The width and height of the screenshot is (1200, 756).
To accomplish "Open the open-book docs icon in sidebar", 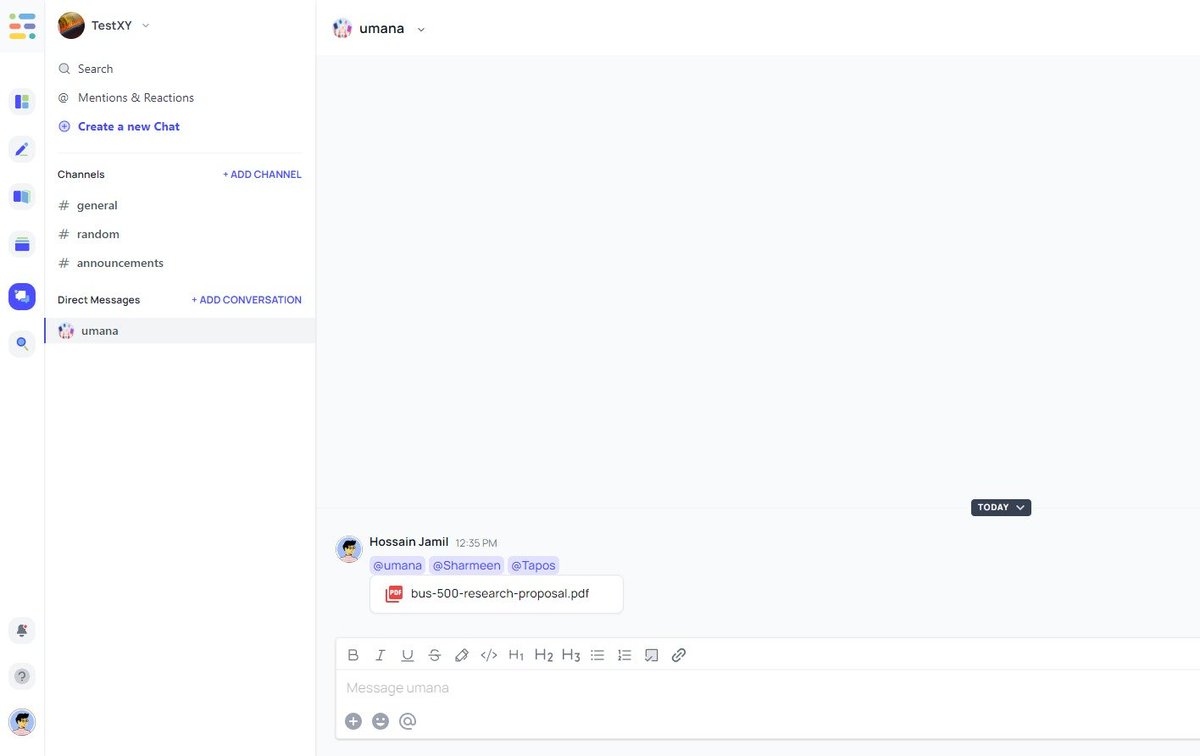I will tap(22, 196).
